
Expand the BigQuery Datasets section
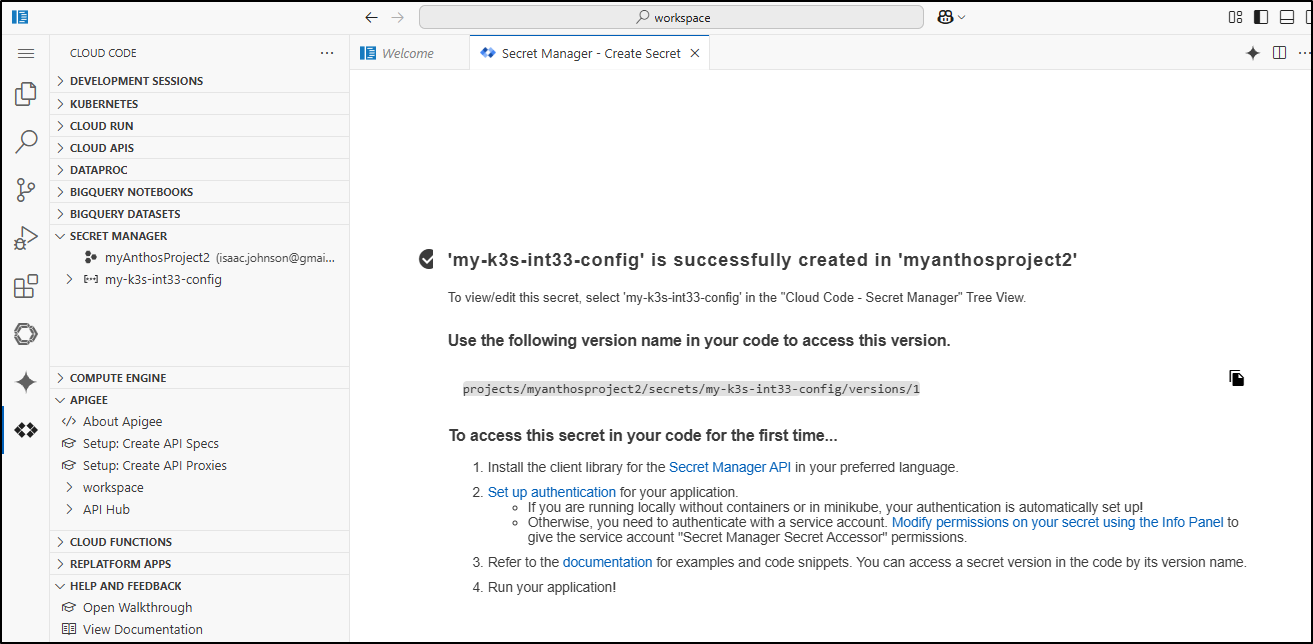tap(200, 214)
